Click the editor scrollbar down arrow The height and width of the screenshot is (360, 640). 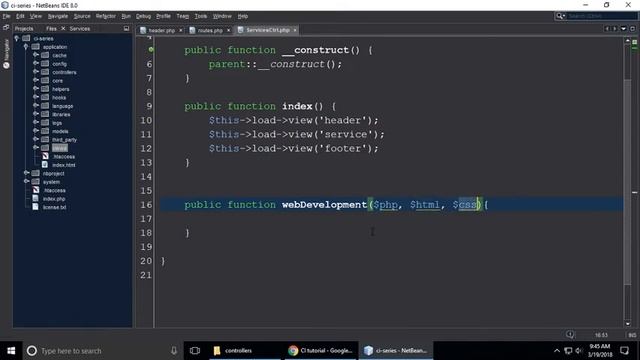[628, 324]
